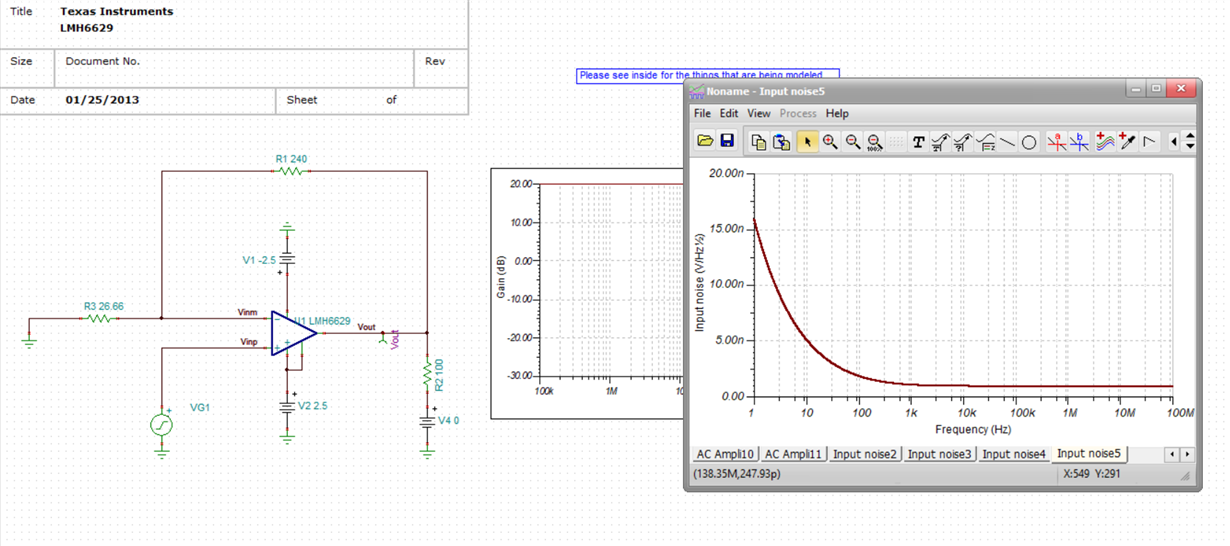Switch to the Input noise4 tab
This screenshot has height=546, width=1230.
point(1014,454)
